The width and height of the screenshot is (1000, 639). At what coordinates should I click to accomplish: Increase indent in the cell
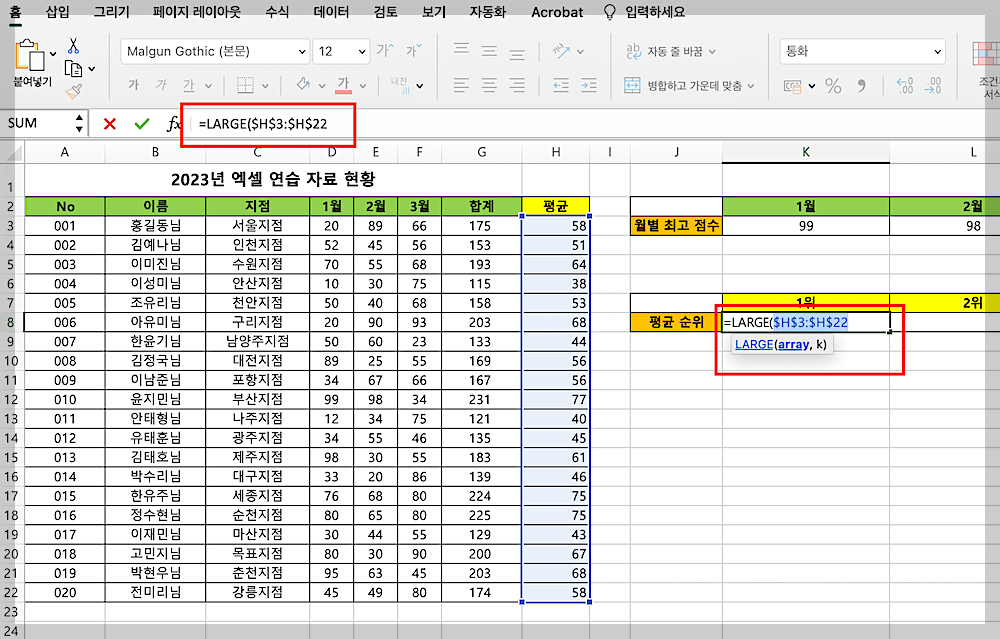[589, 85]
